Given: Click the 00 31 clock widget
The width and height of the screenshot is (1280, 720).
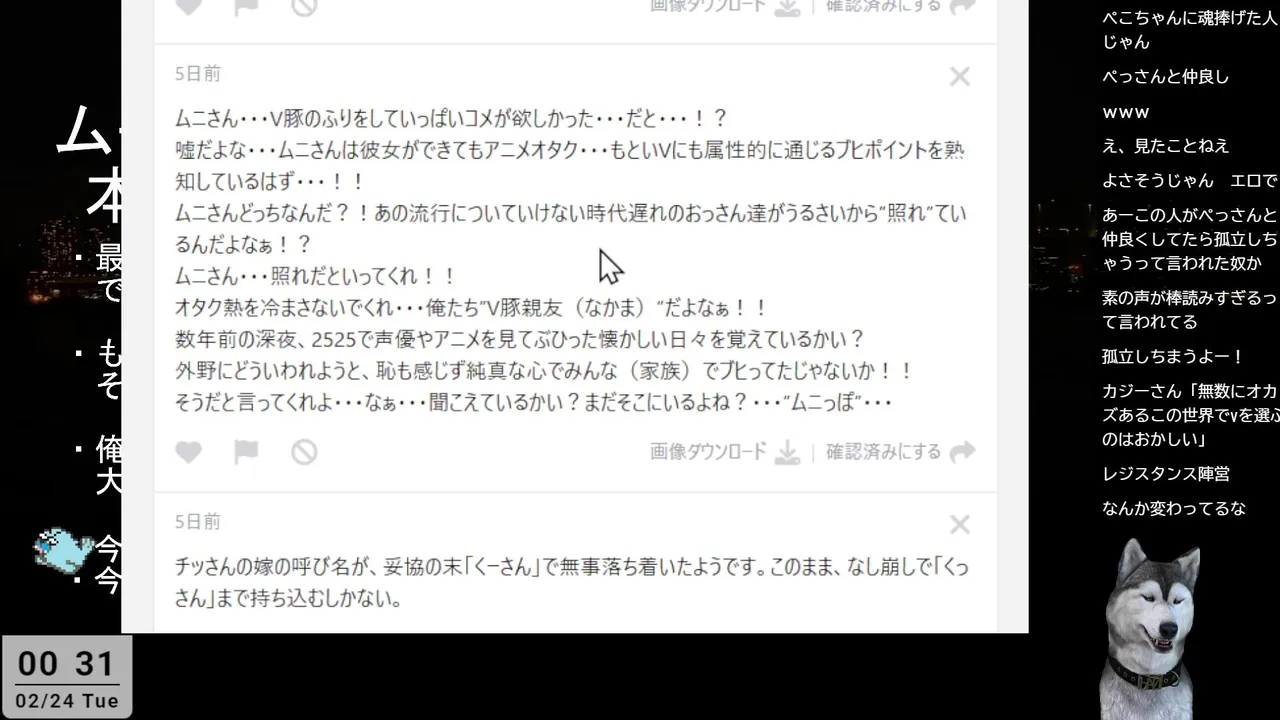Looking at the screenshot, I should 66,677.
